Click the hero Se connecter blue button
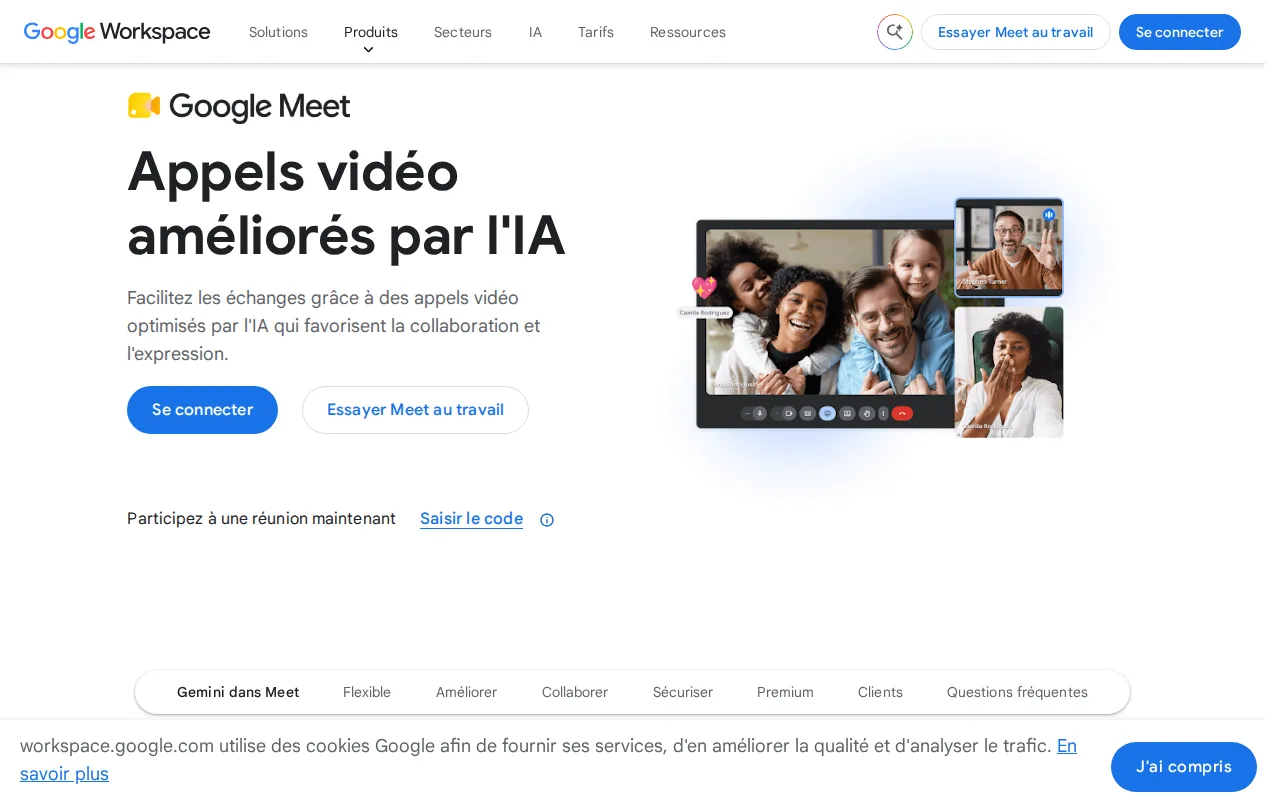This screenshot has height=800, width=1280. click(x=202, y=410)
